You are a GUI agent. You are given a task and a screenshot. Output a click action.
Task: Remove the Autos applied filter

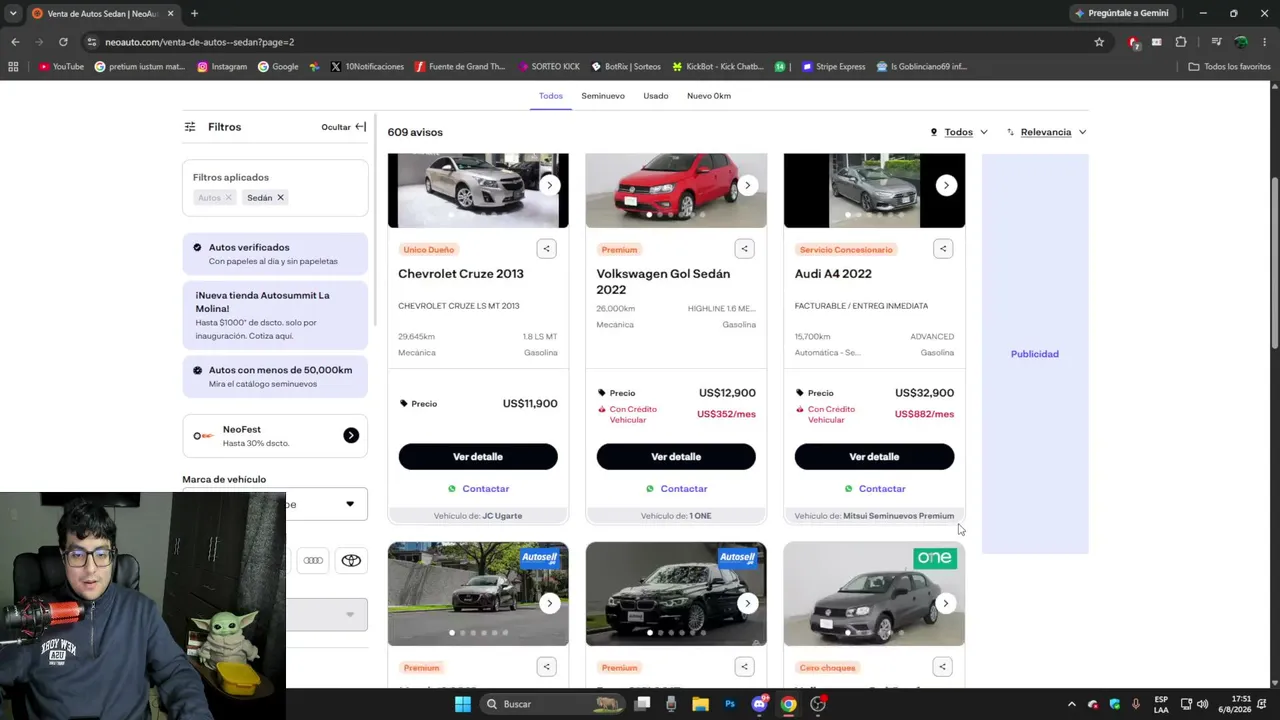coord(228,197)
